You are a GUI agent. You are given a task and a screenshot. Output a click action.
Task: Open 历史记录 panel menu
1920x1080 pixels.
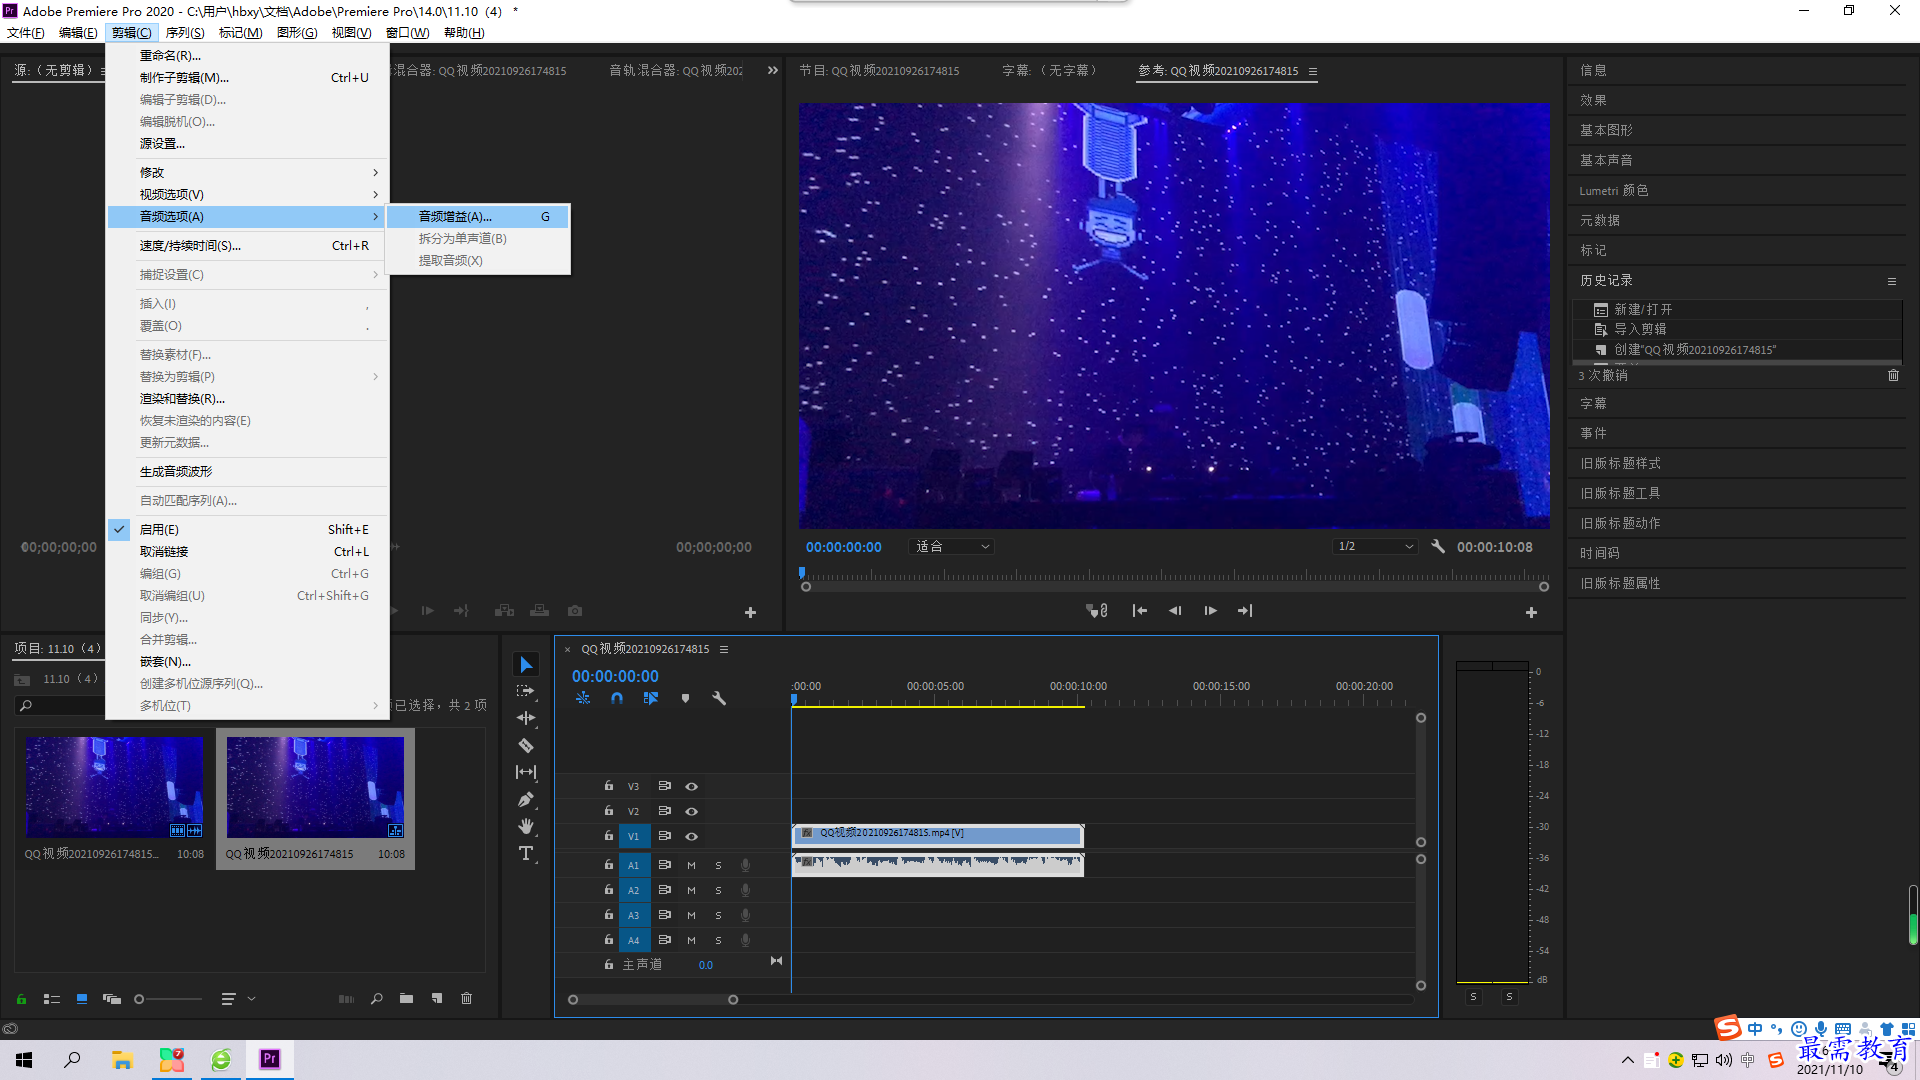(x=1892, y=281)
